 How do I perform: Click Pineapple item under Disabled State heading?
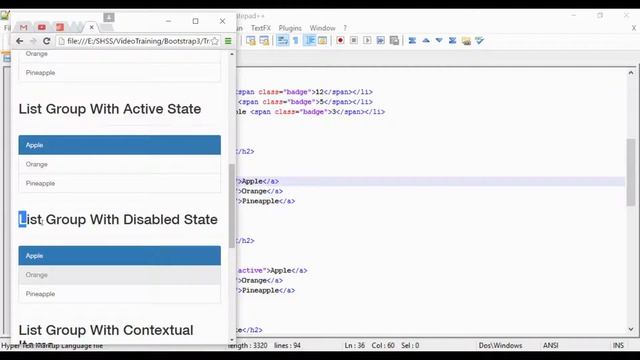click(x=120, y=294)
